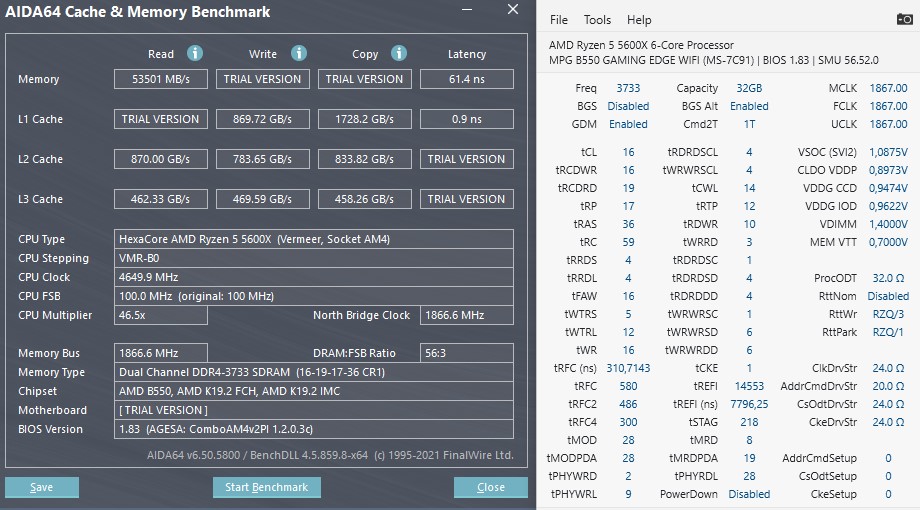Click the DRAM:FSB Ratio 56:3 field

(467, 353)
